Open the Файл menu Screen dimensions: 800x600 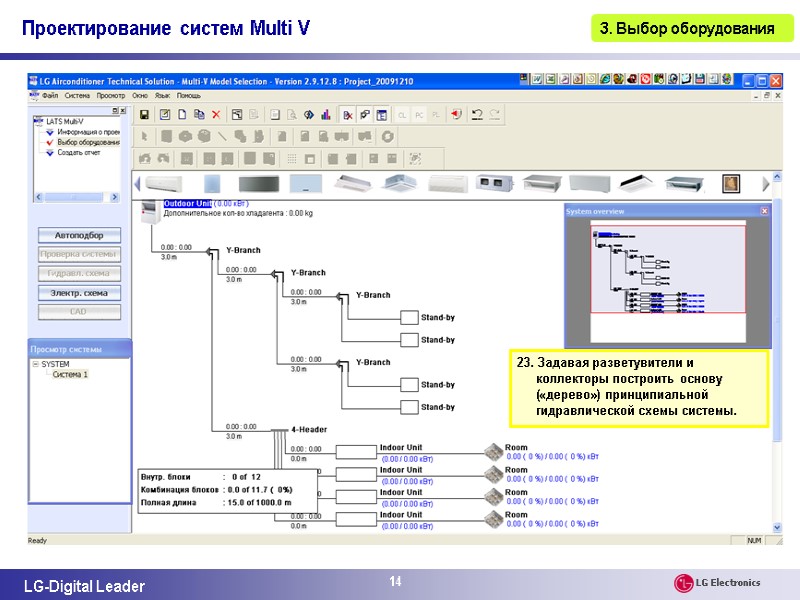pos(50,95)
